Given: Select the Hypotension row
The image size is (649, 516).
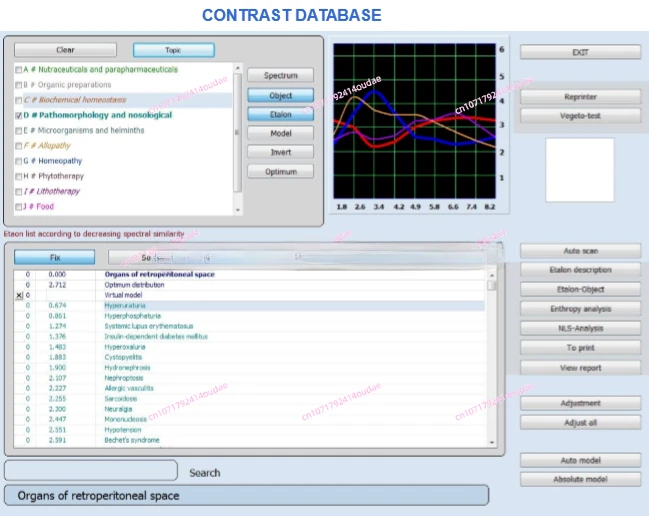Looking at the screenshot, I should (250, 430).
